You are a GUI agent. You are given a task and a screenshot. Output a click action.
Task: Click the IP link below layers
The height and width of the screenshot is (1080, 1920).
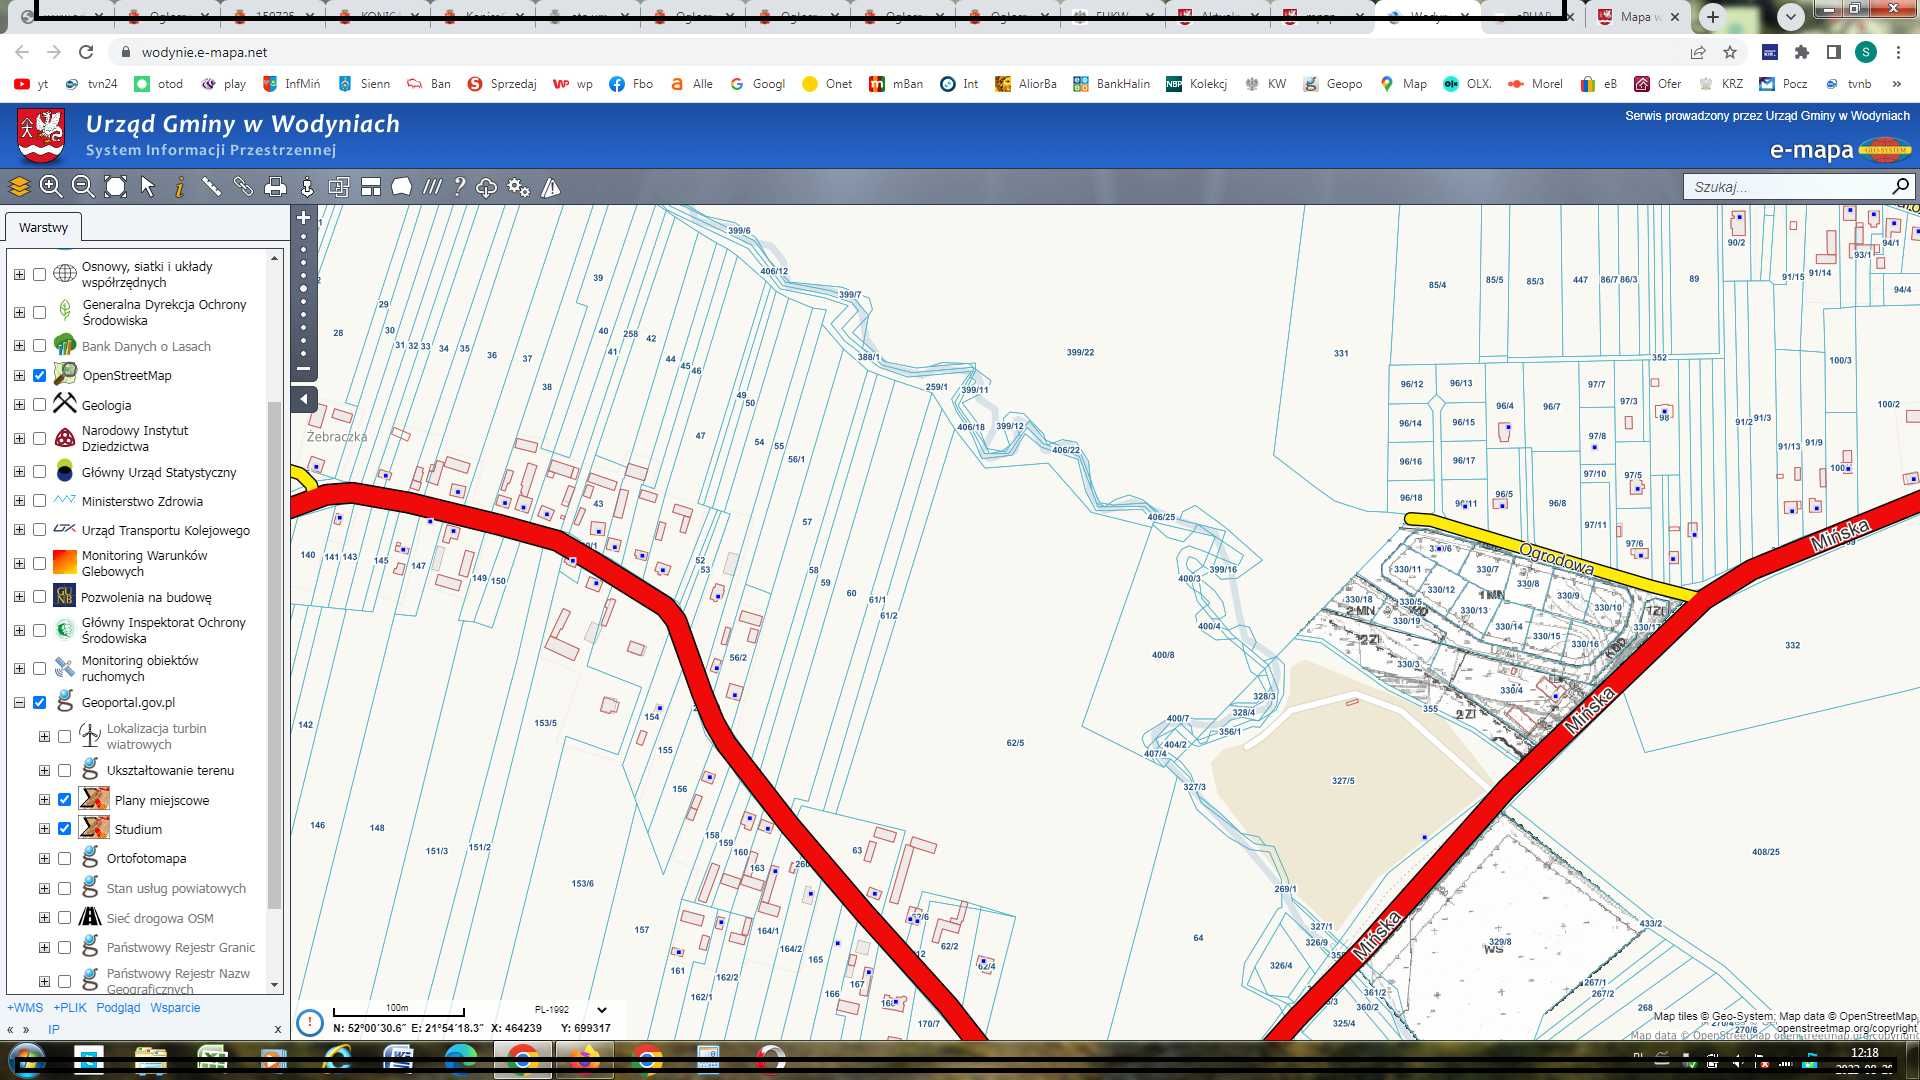pyautogui.click(x=54, y=1029)
